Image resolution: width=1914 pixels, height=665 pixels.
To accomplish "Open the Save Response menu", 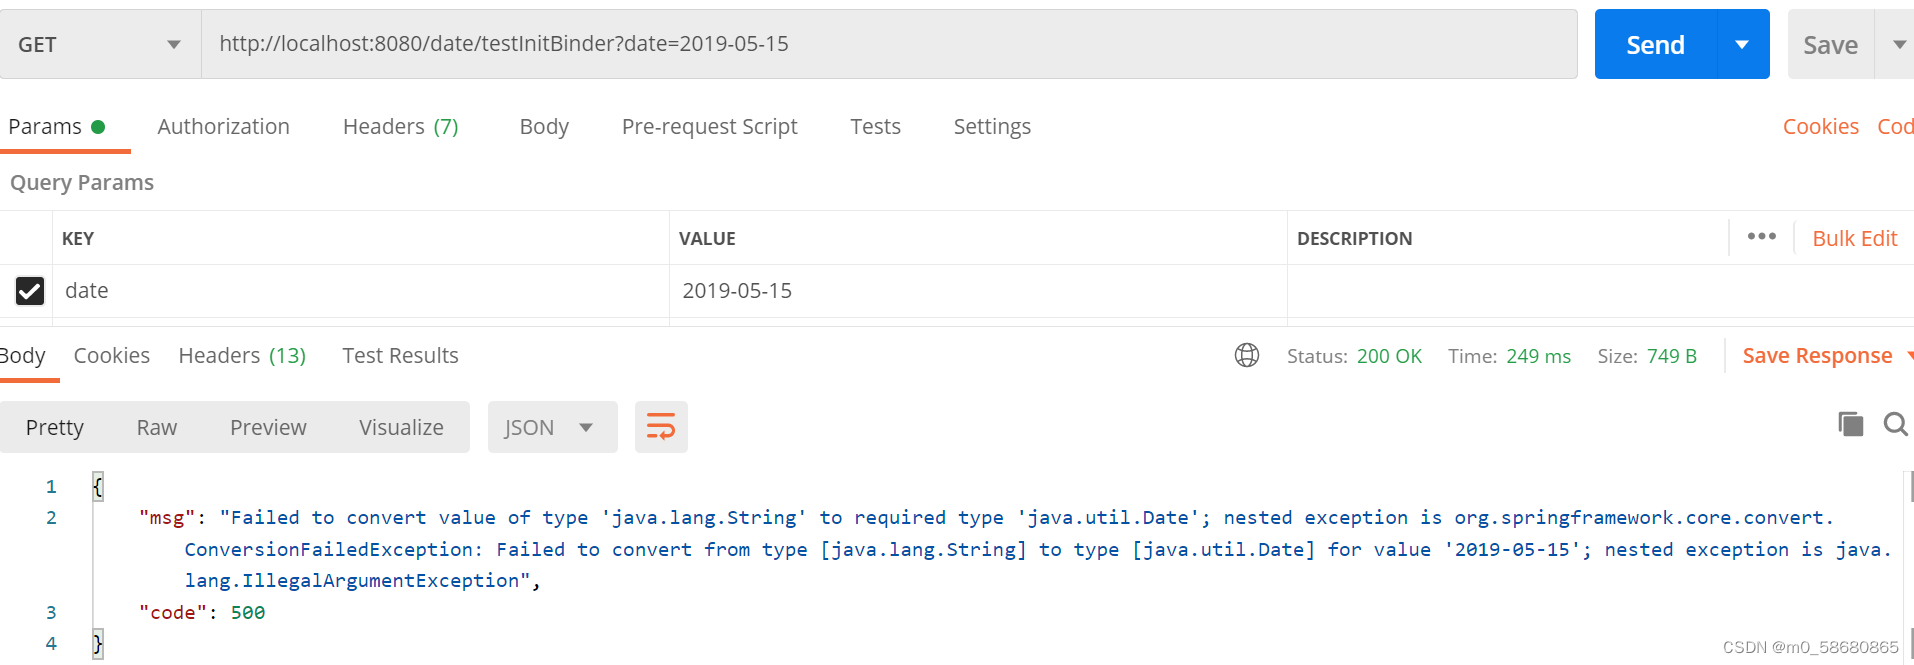I will (x=1817, y=356).
